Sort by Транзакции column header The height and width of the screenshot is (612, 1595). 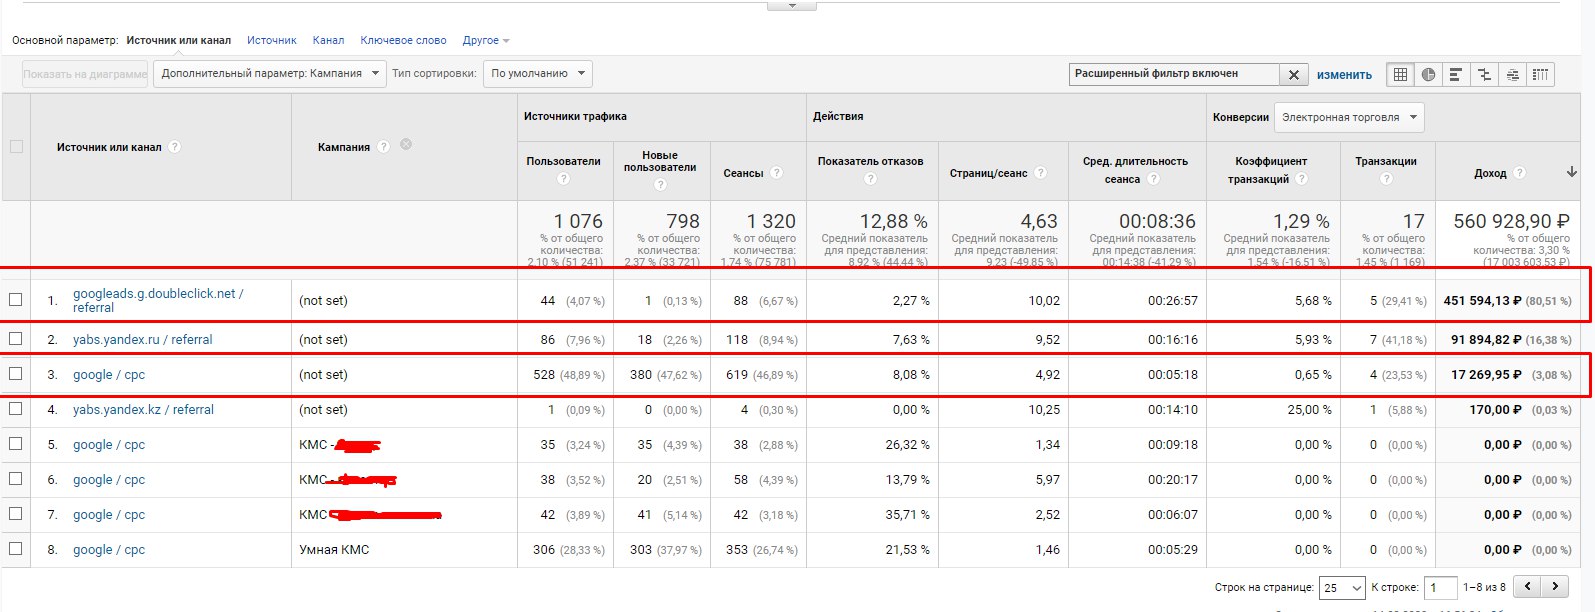[x=1386, y=161]
